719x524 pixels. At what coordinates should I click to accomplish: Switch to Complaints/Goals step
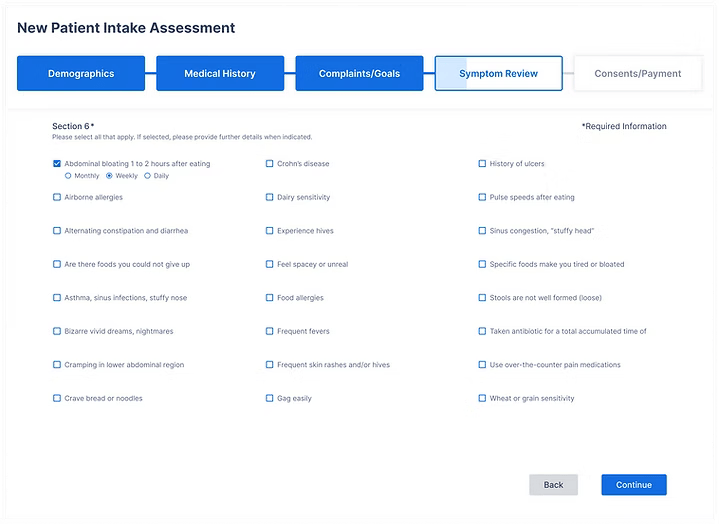359,74
